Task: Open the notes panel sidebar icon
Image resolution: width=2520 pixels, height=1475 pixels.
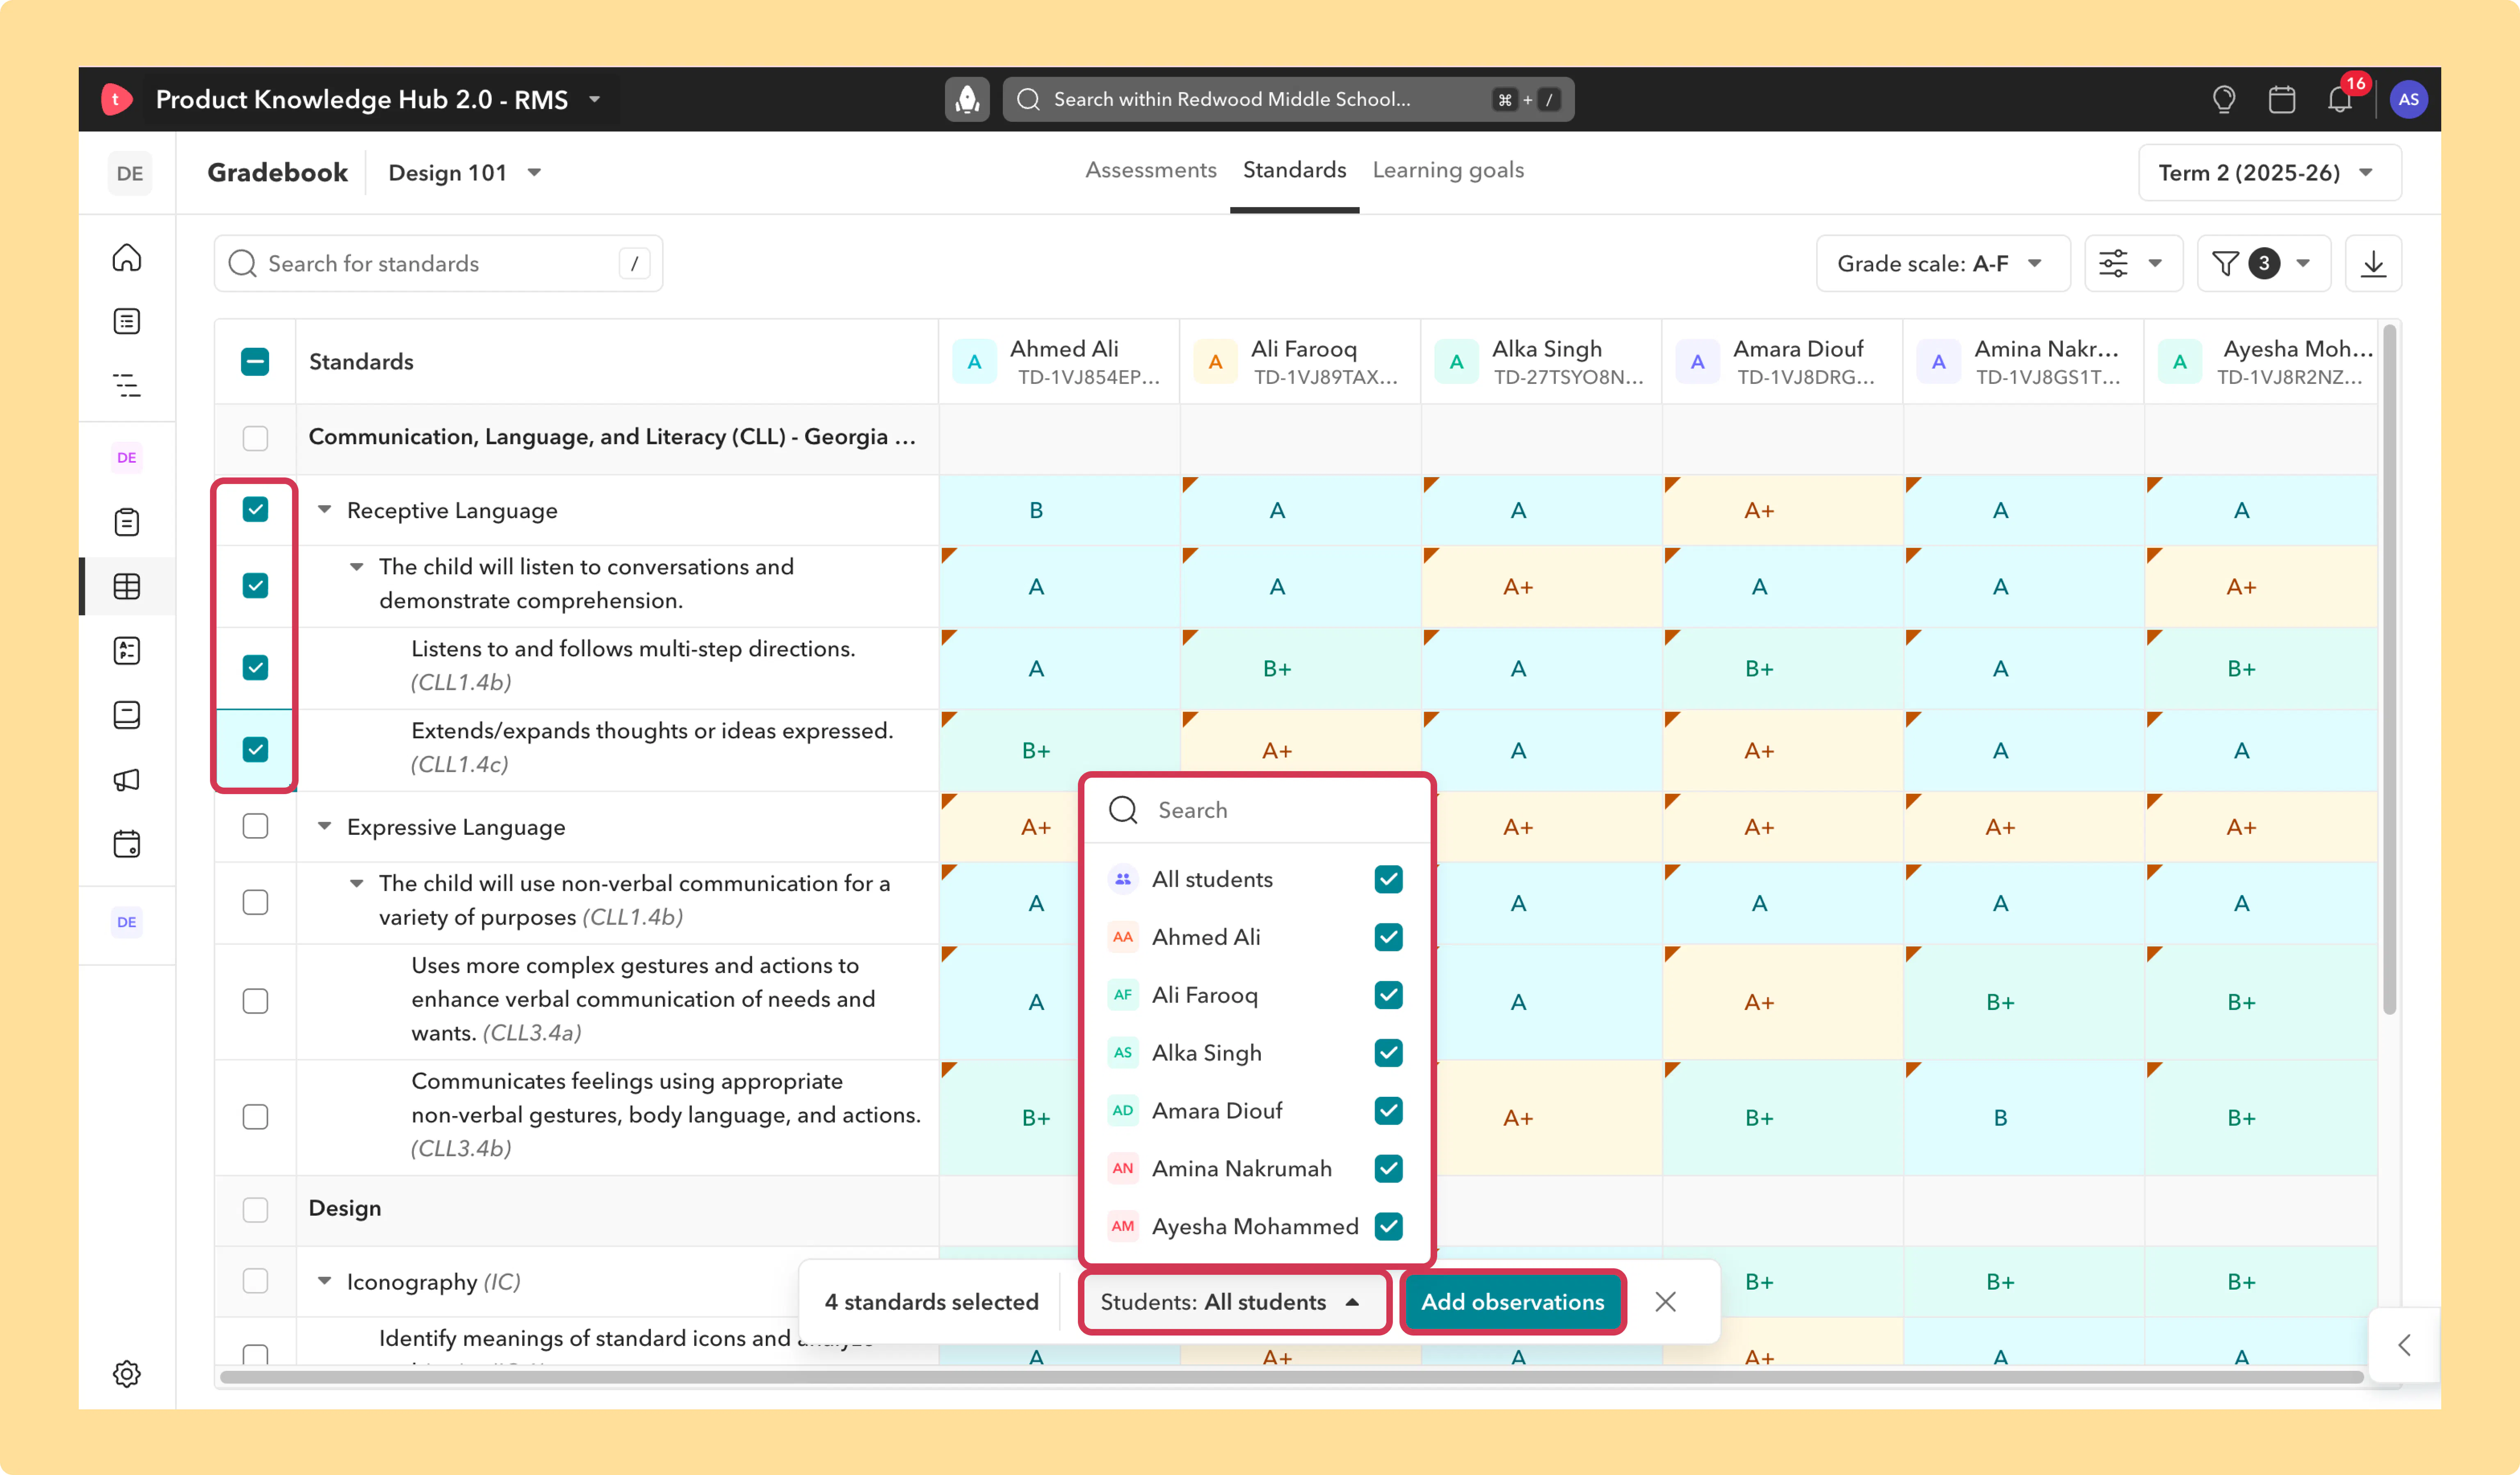Action: click(x=127, y=715)
